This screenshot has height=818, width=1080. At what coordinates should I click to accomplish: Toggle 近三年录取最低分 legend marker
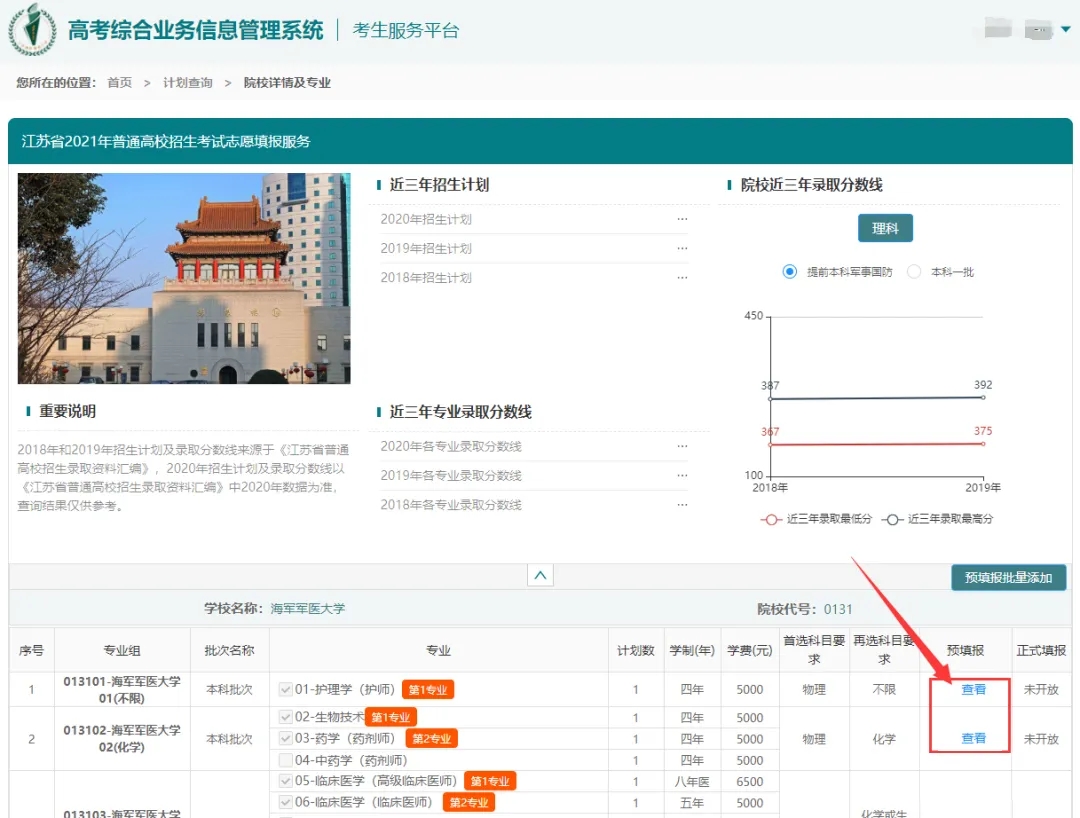[x=771, y=519]
